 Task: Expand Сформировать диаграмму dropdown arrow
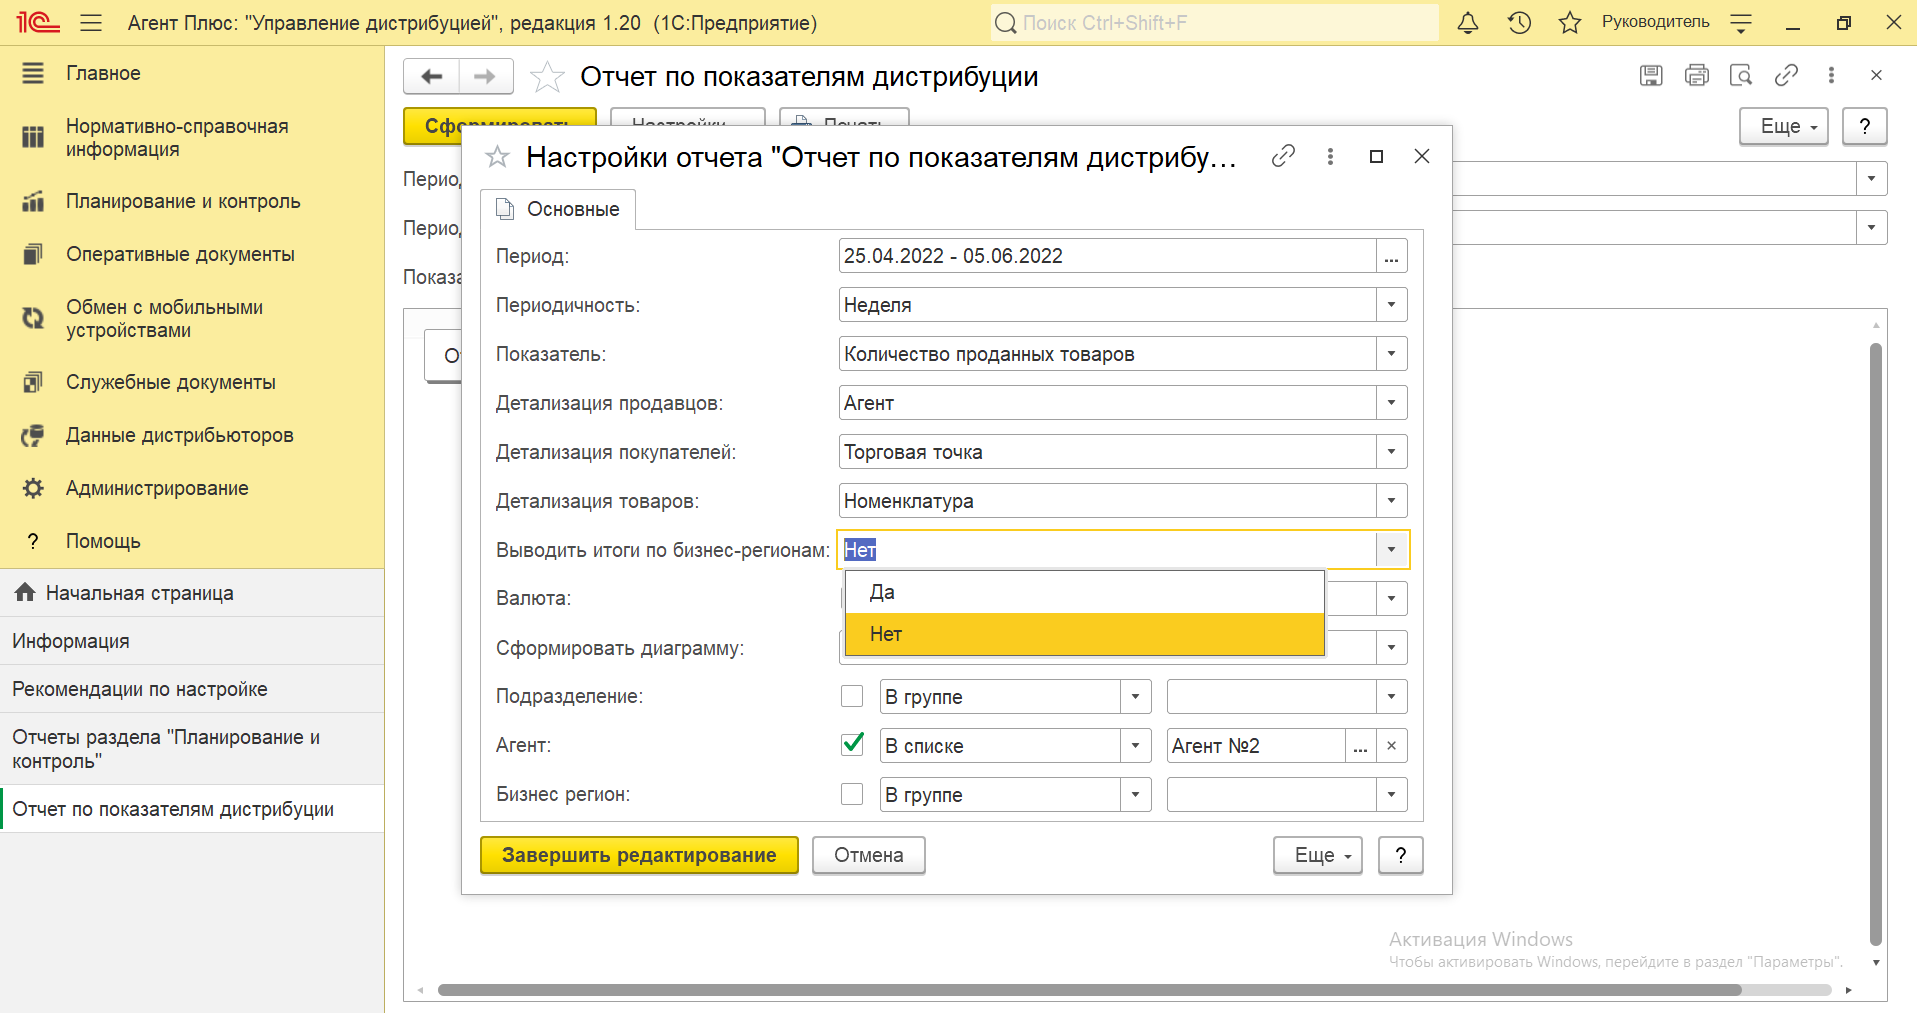pyautogui.click(x=1391, y=648)
